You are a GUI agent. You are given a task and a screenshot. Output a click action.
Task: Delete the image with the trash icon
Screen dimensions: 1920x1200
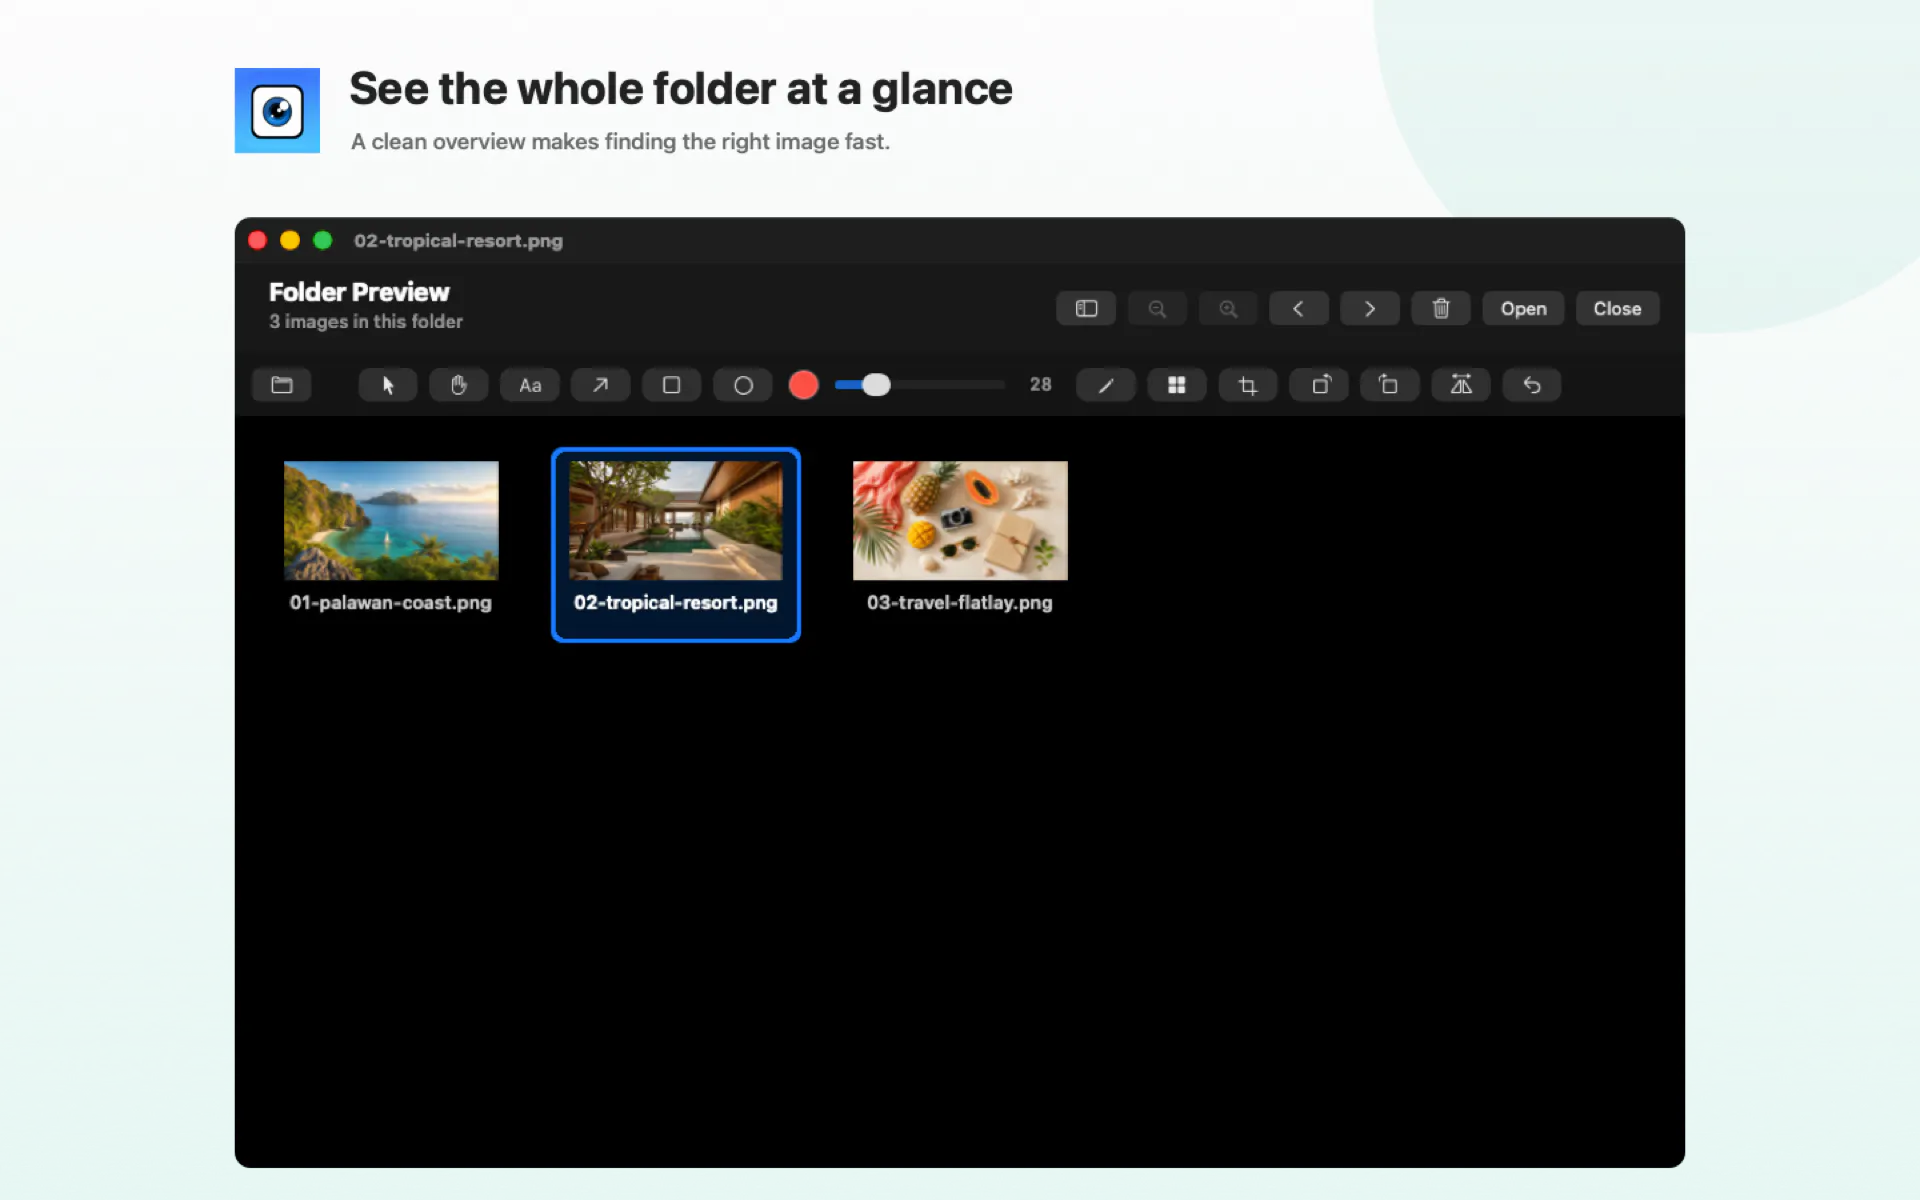coord(1441,308)
